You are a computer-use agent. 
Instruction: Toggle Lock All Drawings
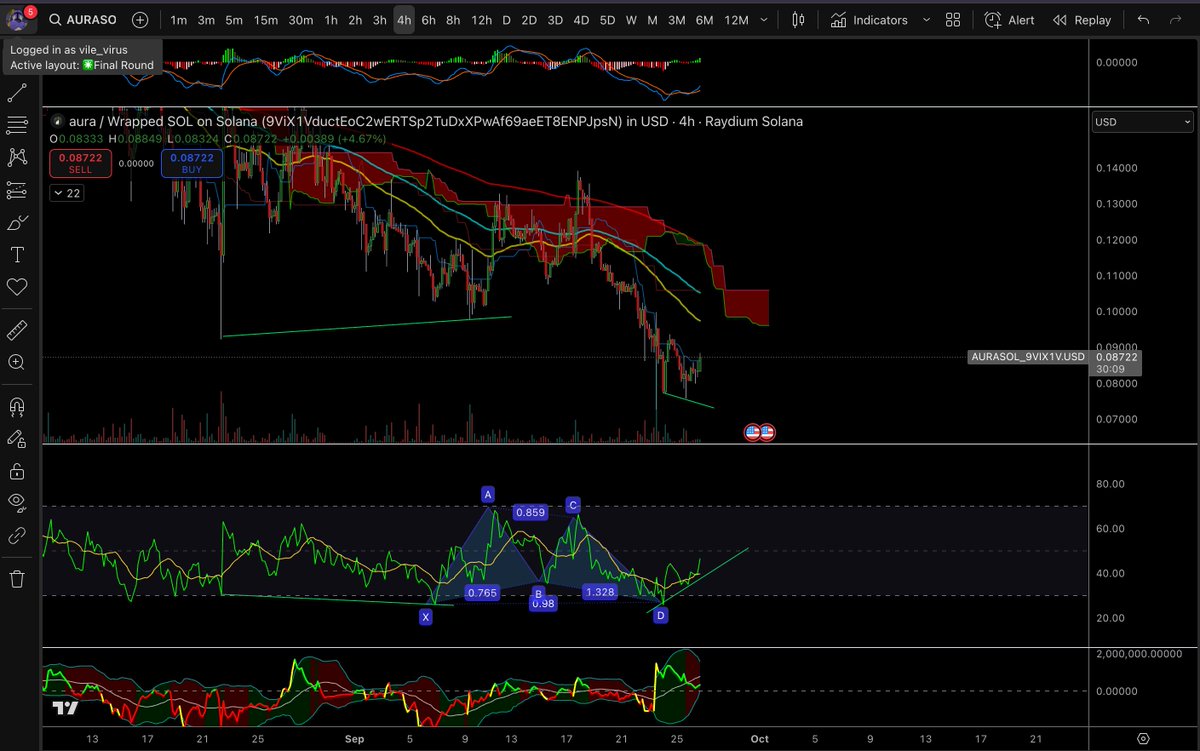[x=16, y=470]
